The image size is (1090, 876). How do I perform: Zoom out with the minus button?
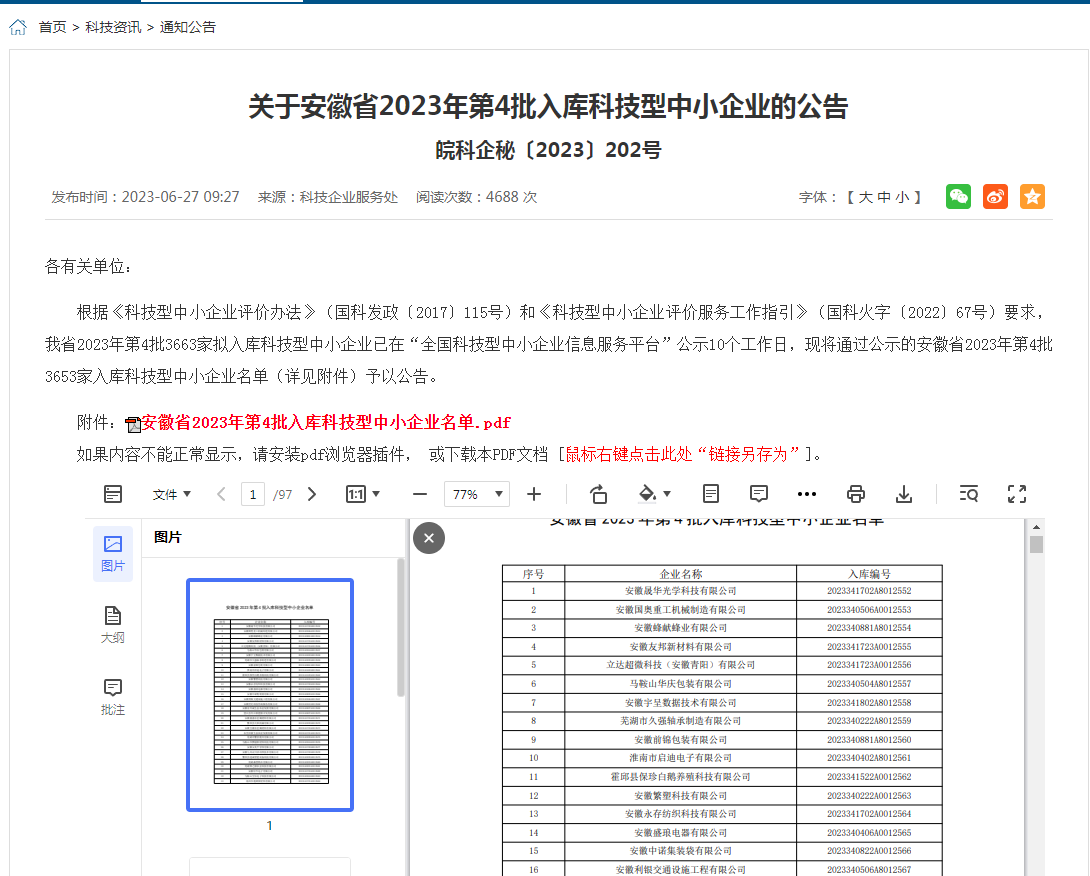click(420, 494)
